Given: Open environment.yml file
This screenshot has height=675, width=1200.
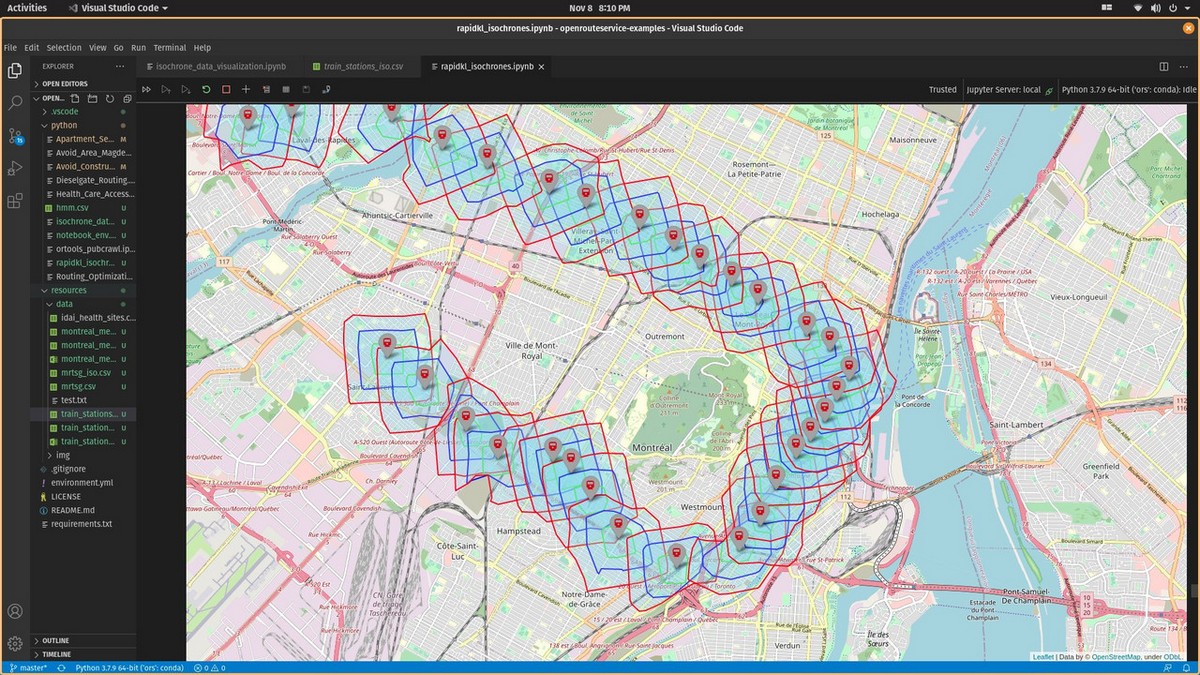Looking at the screenshot, I should pyautogui.click(x=81, y=482).
